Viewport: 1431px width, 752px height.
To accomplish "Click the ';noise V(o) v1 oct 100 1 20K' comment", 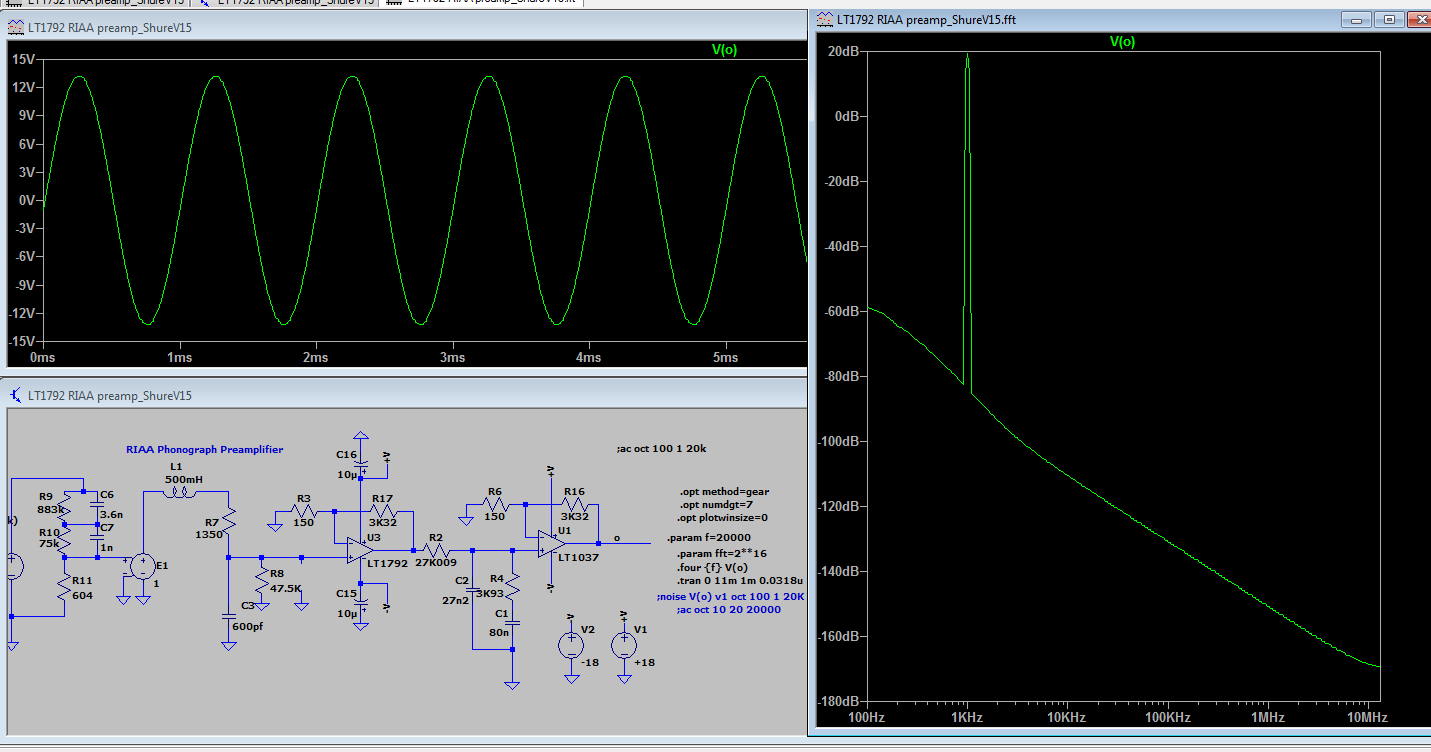I will click(x=731, y=596).
